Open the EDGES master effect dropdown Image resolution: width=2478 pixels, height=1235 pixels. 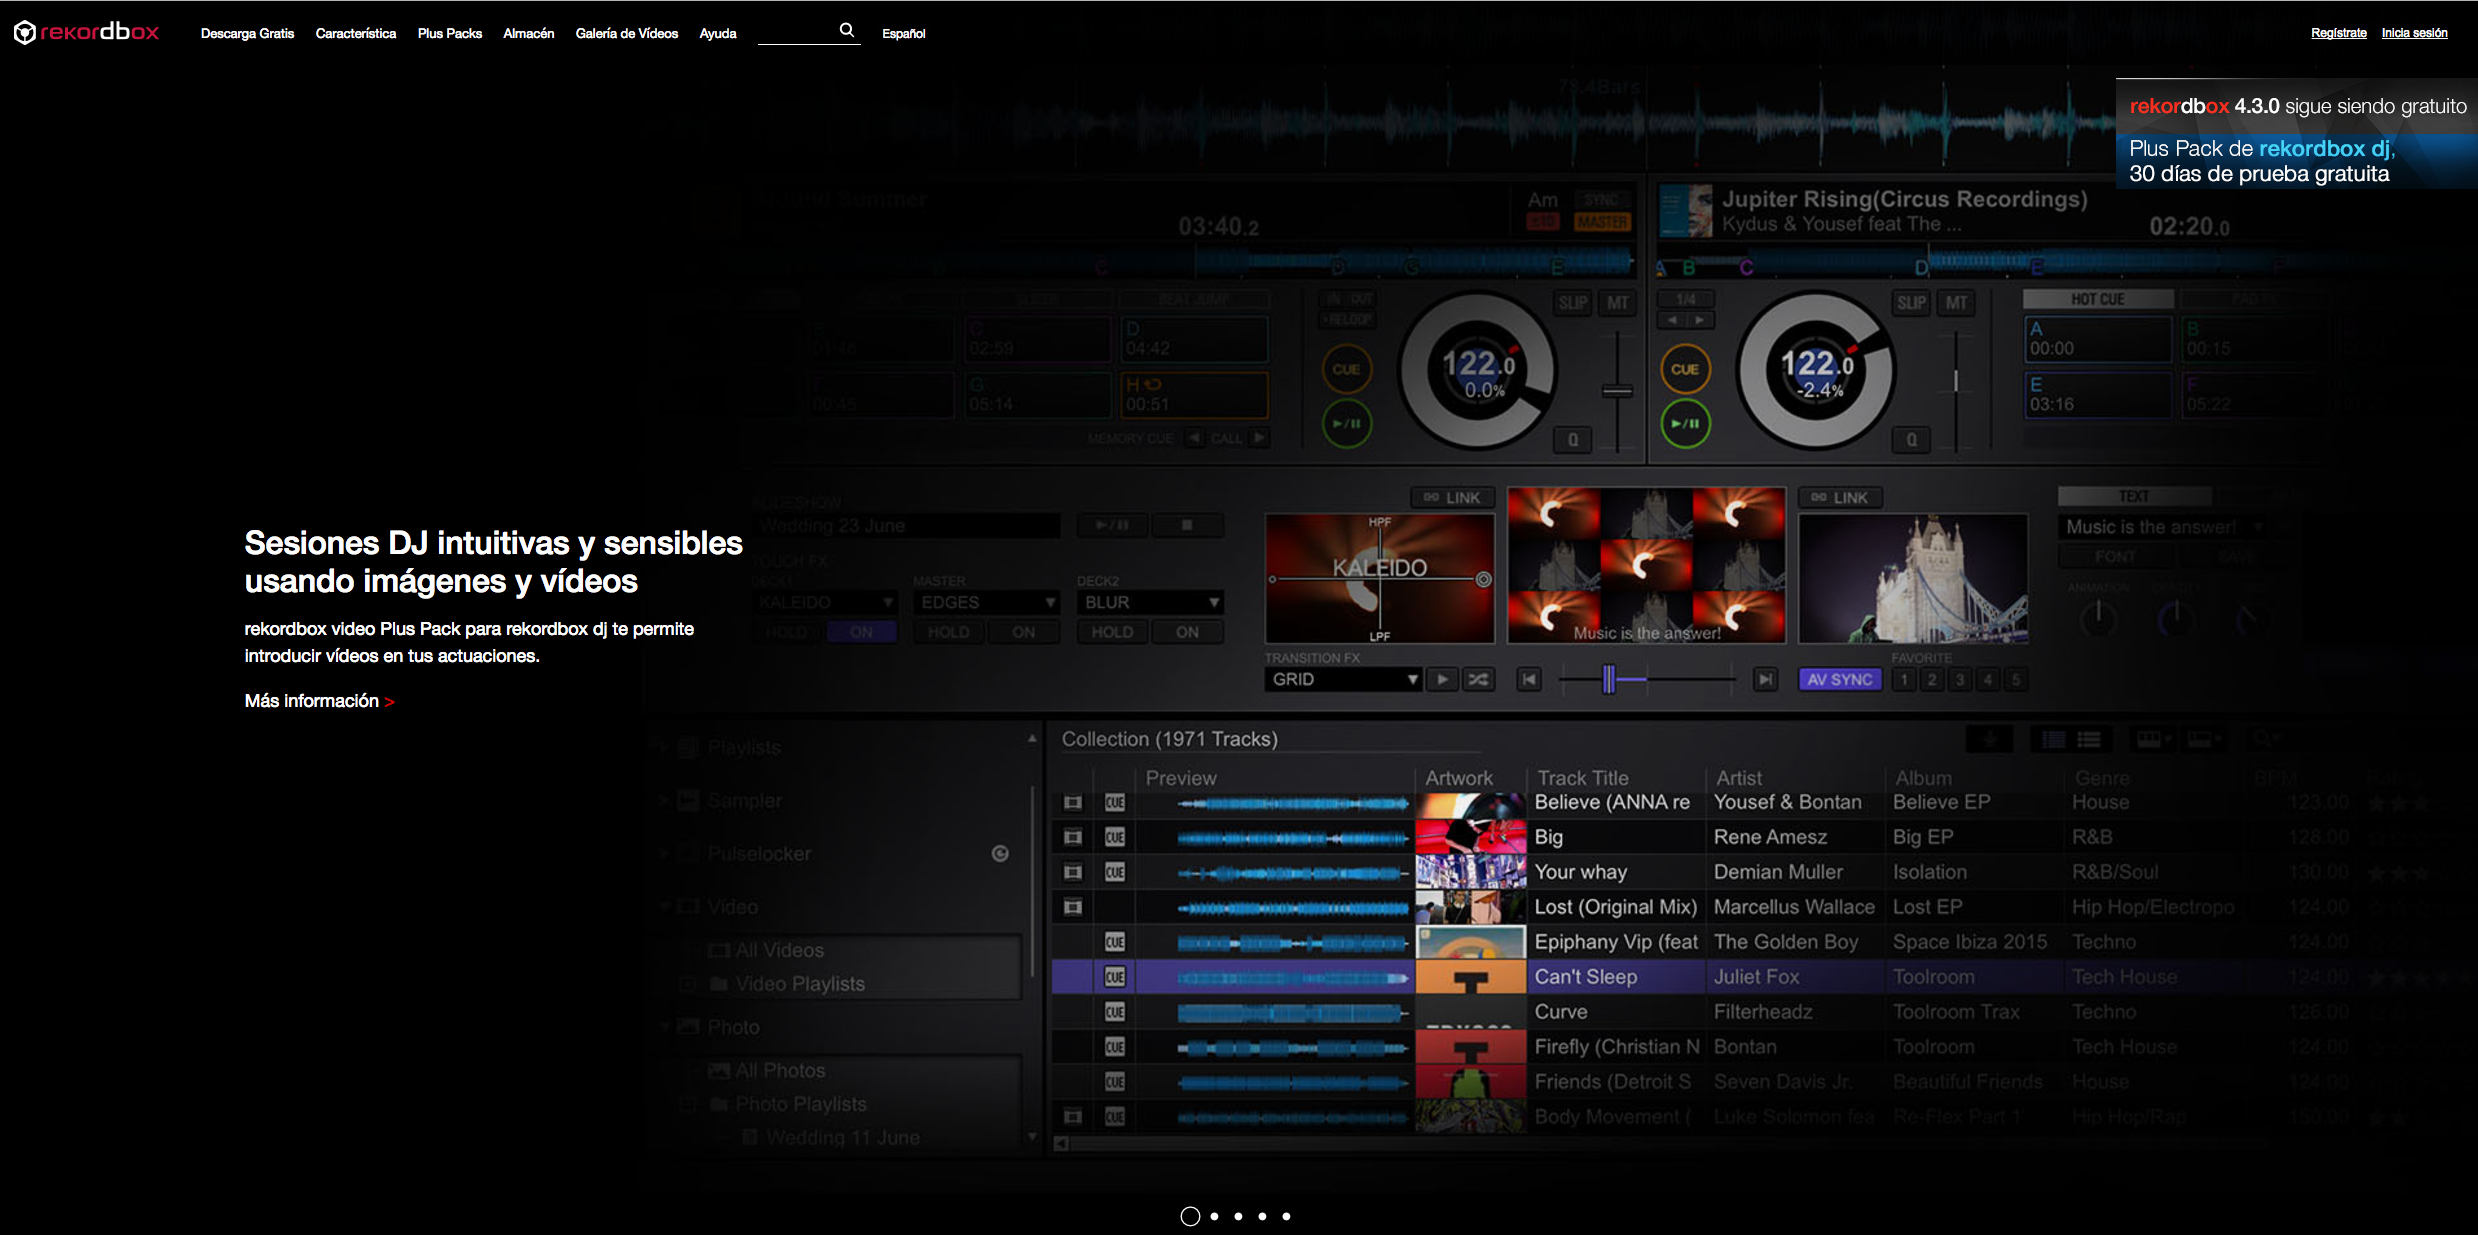pyautogui.click(x=987, y=602)
